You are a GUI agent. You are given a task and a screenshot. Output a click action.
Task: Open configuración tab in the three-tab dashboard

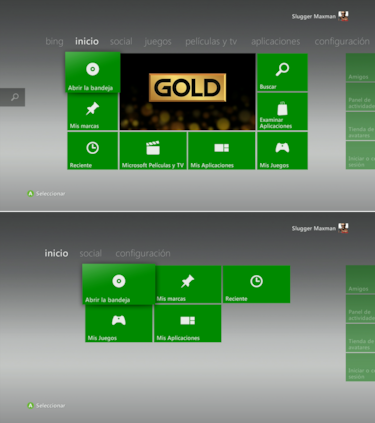143,254
